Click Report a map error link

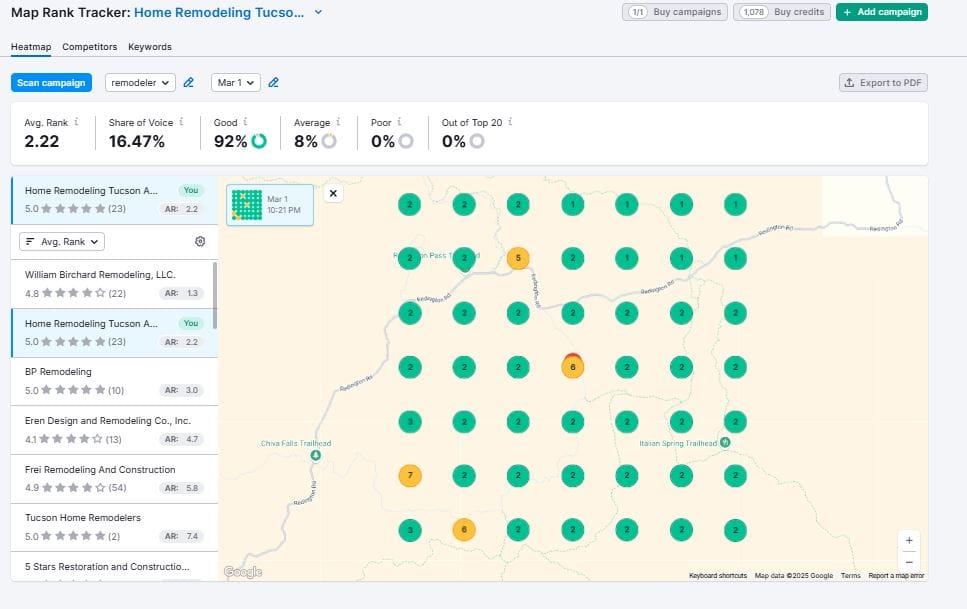tap(896, 575)
